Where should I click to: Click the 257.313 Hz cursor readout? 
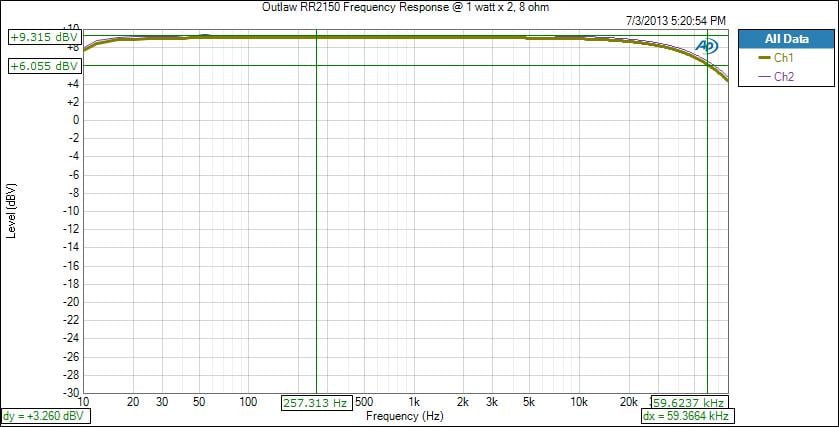[x=316, y=403]
